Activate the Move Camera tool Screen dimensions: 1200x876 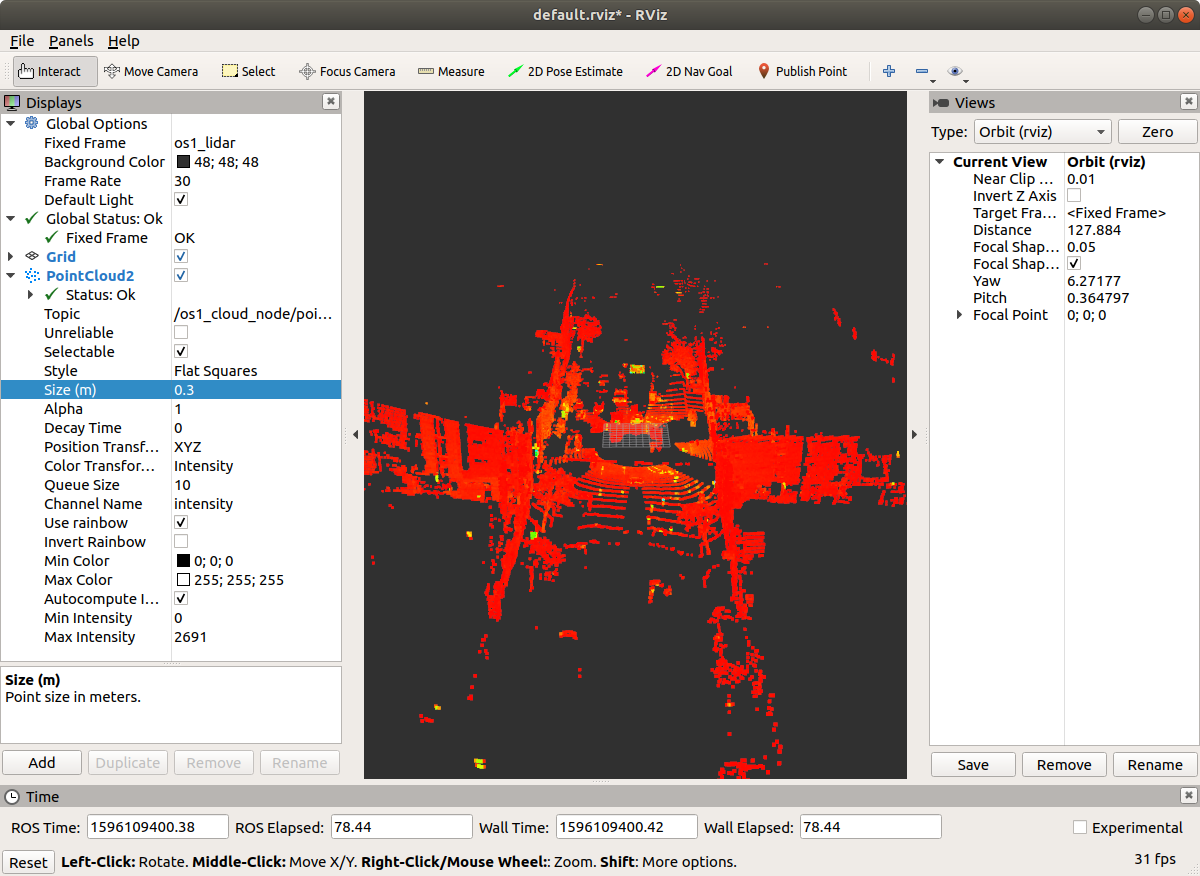[x=151, y=71]
